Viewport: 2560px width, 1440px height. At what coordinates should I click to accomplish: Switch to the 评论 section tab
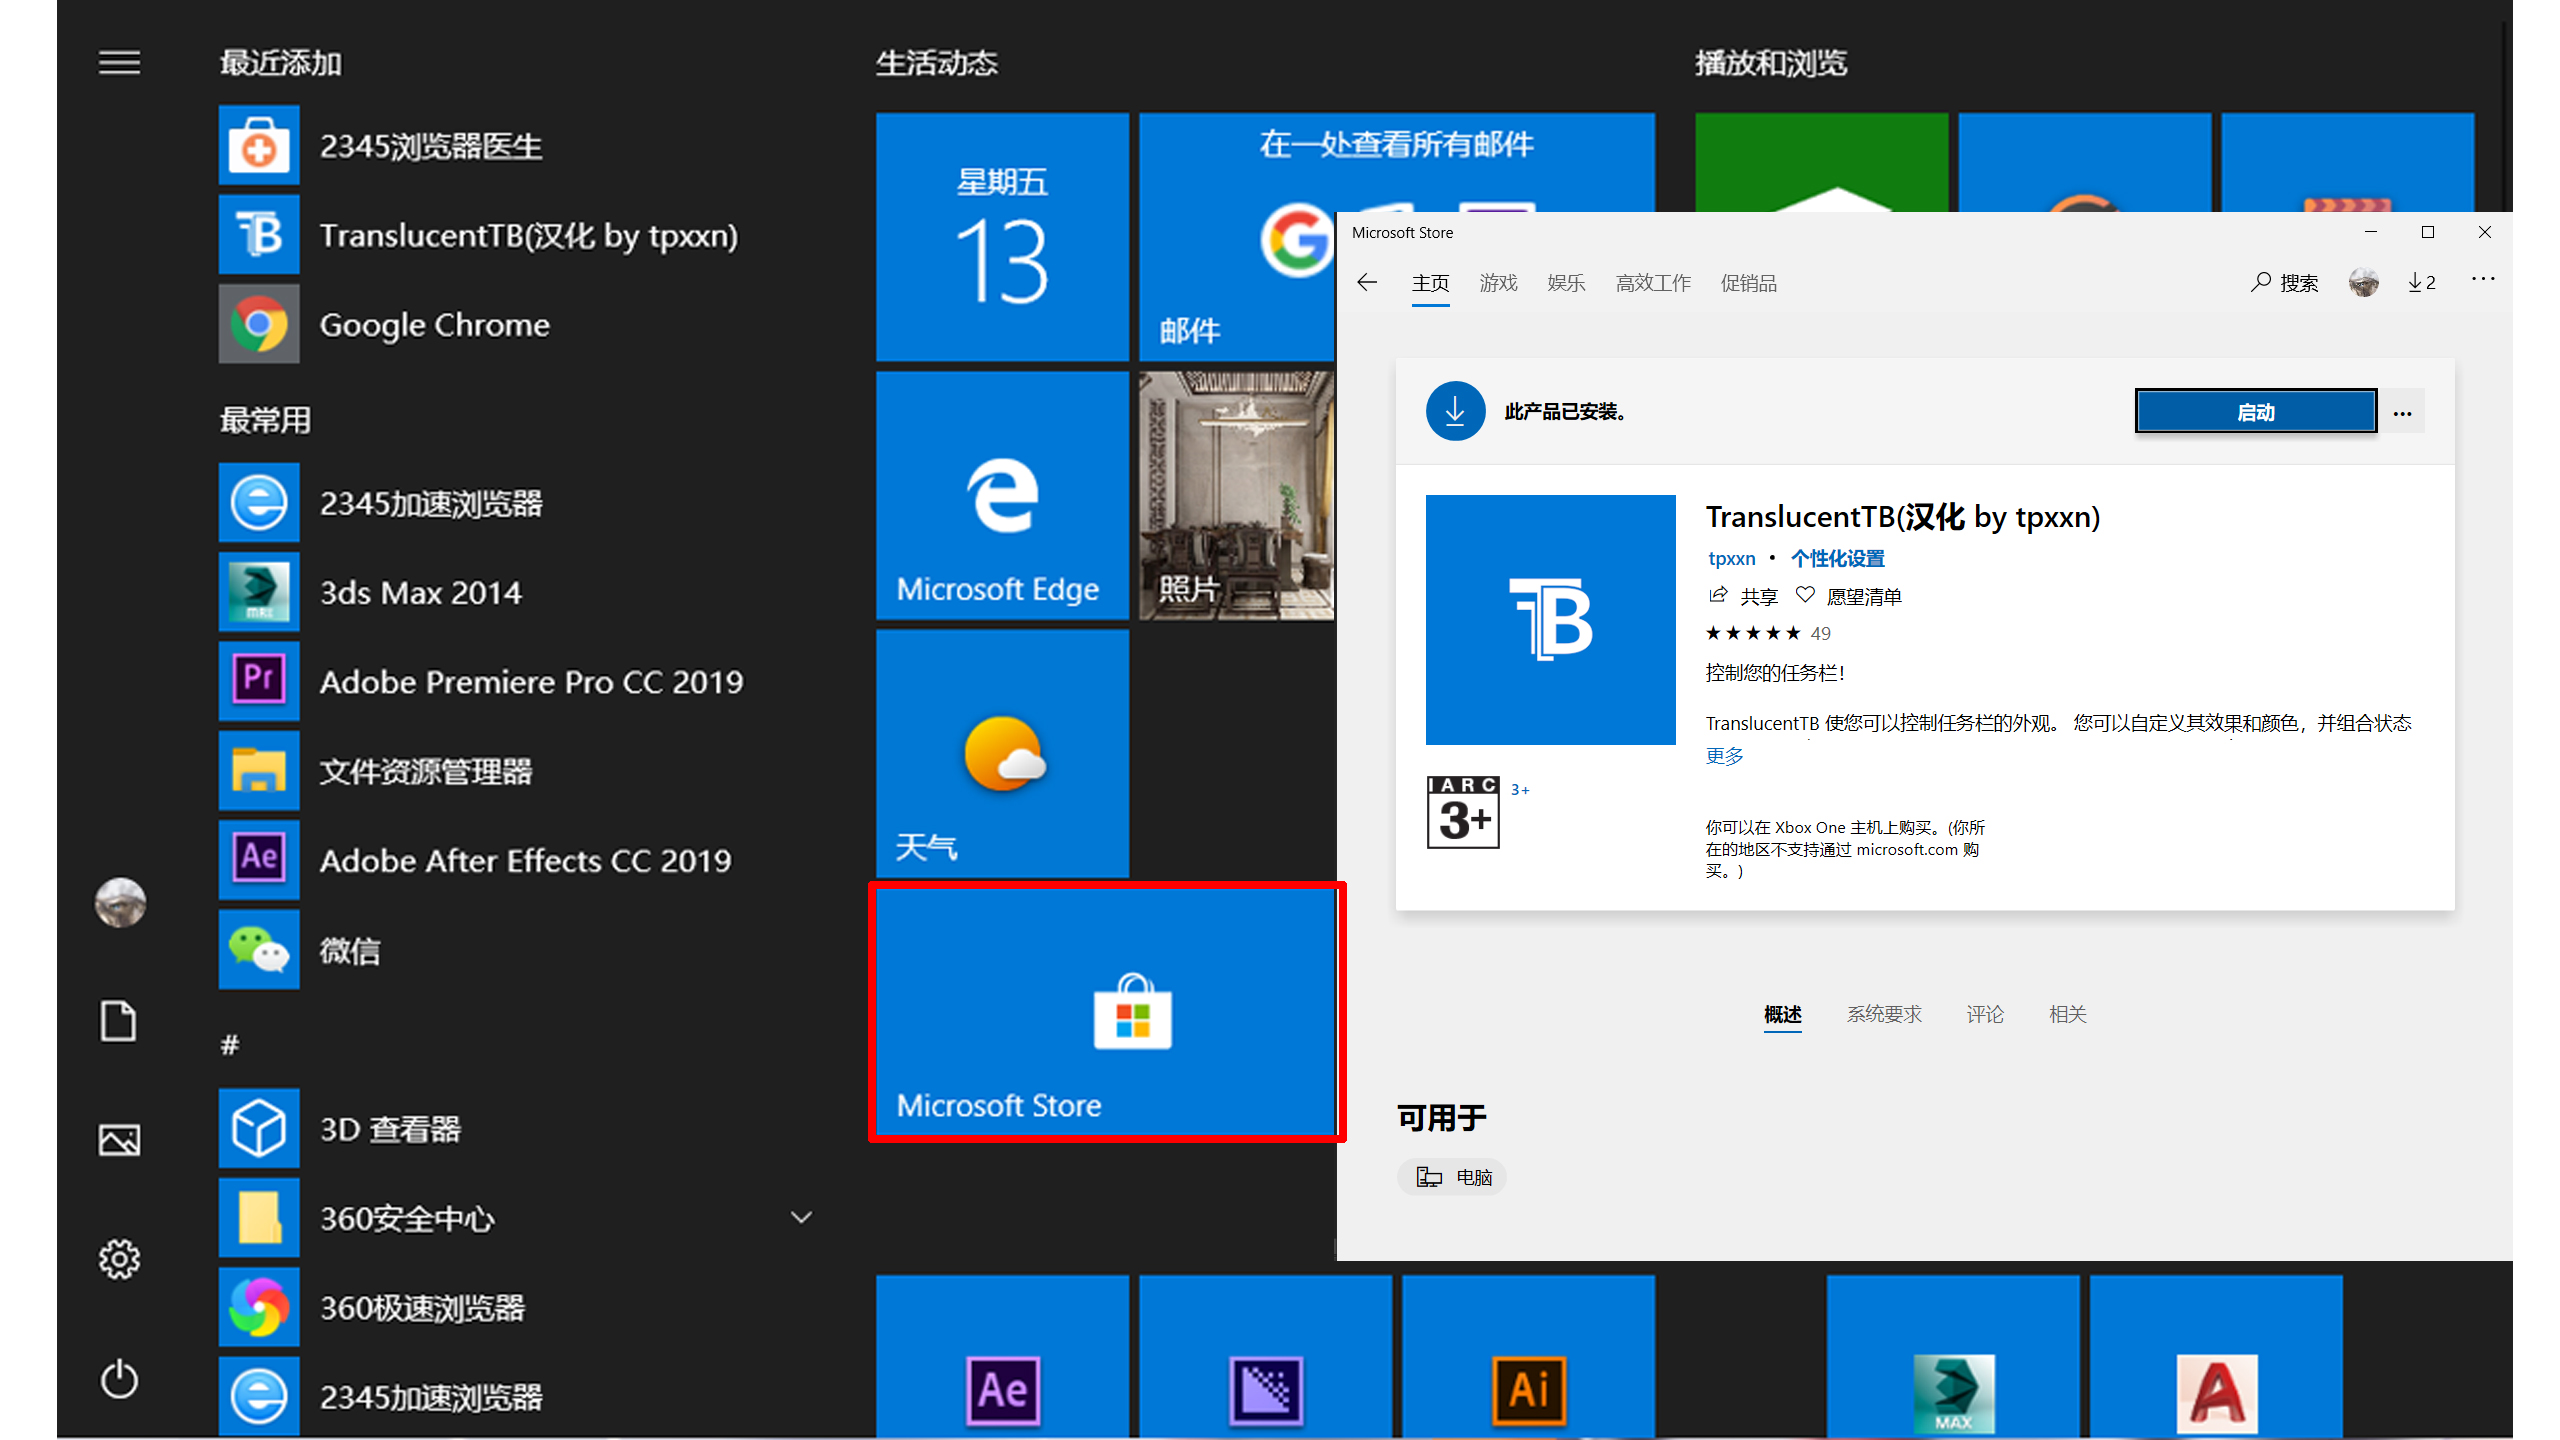tap(1985, 1014)
